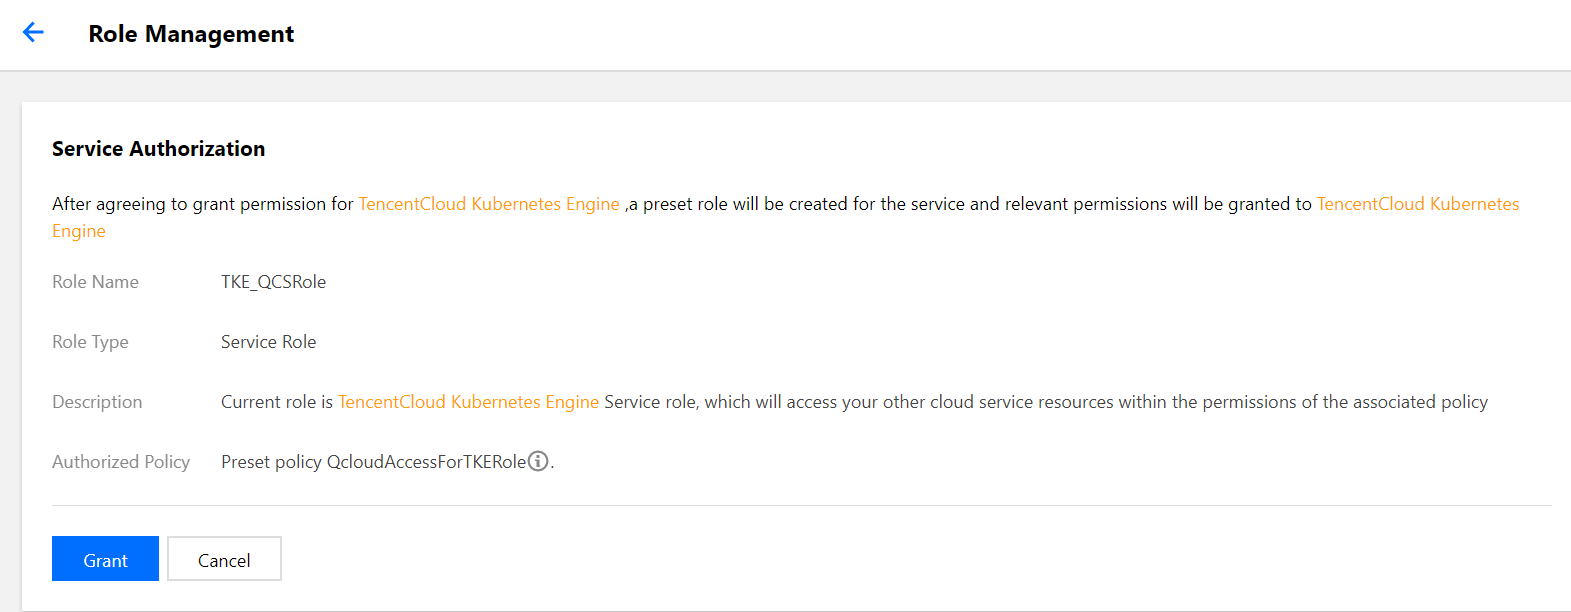This screenshot has width=1571, height=612.
Task: Select the TKE_QCSRole role name value
Action: coord(273,282)
